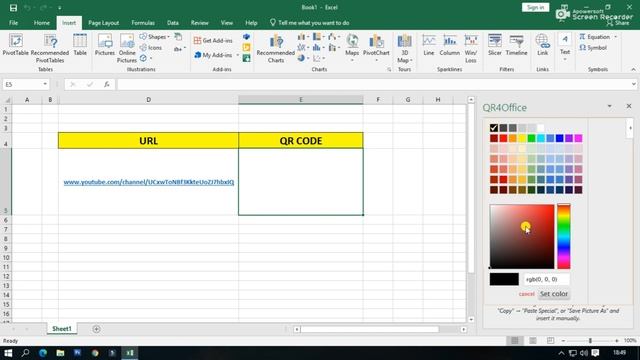Screen dimensions: 640x360
Task: Open QR4Office pane options dropdown
Action: [x=609, y=106]
